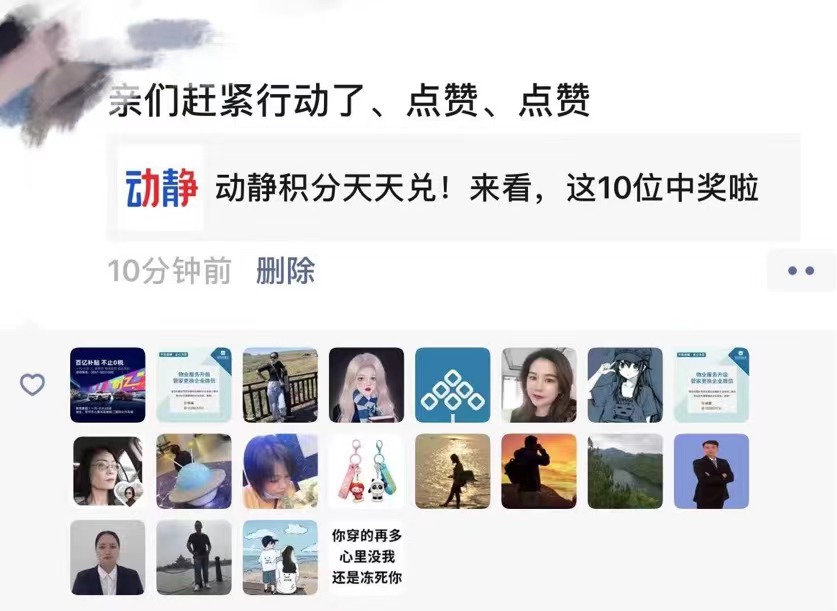This screenshot has height=611, width=837.
Task: Open the two-dot more options button
Action: coord(801,271)
